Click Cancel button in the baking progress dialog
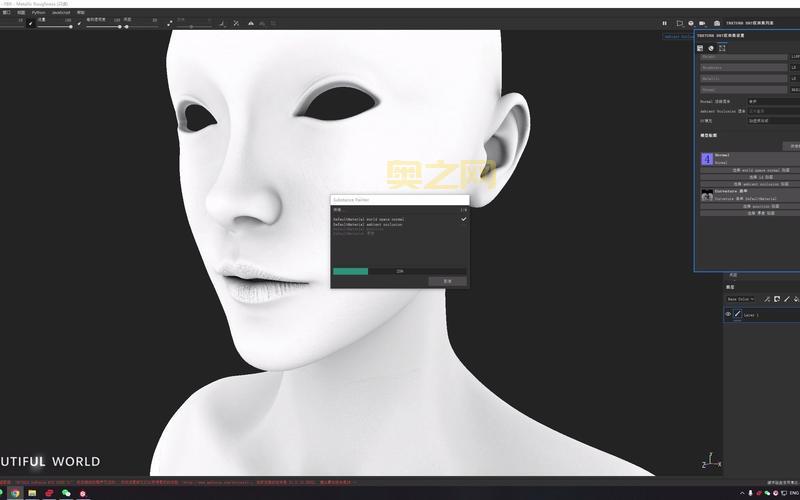Image resolution: width=800 pixels, height=500 pixels. (x=447, y=282)
